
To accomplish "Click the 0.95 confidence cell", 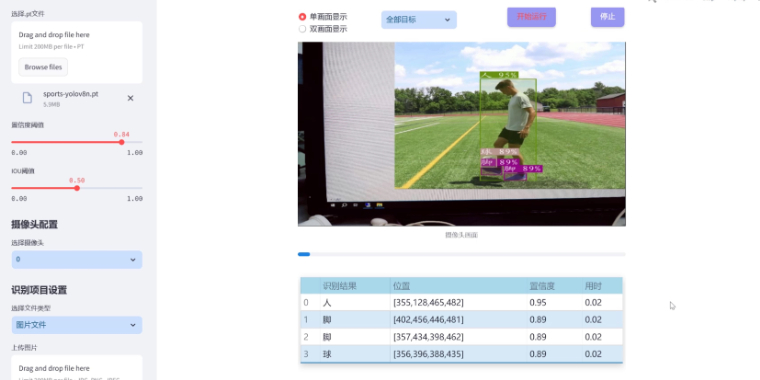I will click(x=555, y=302).
